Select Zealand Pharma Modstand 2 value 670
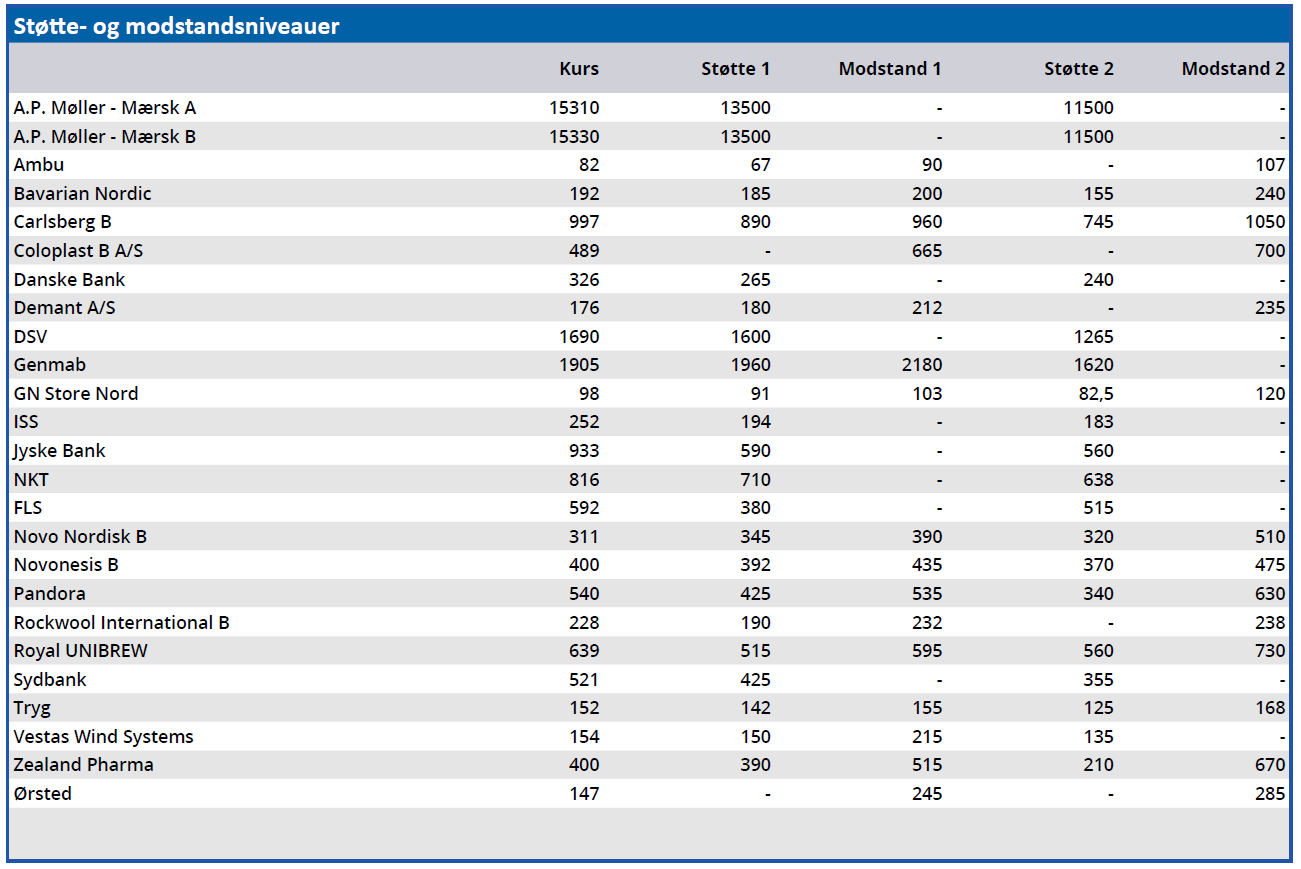 pos(1269,765)
